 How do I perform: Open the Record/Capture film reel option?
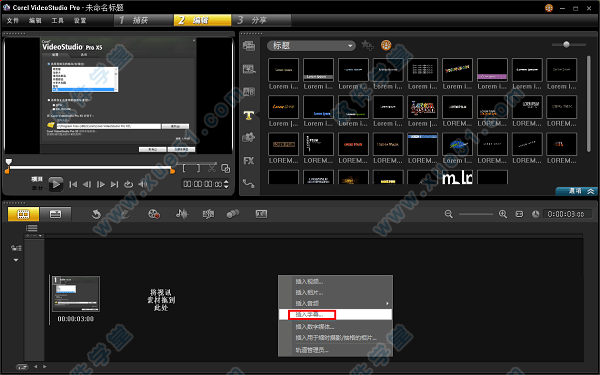[x=154, y=214]
